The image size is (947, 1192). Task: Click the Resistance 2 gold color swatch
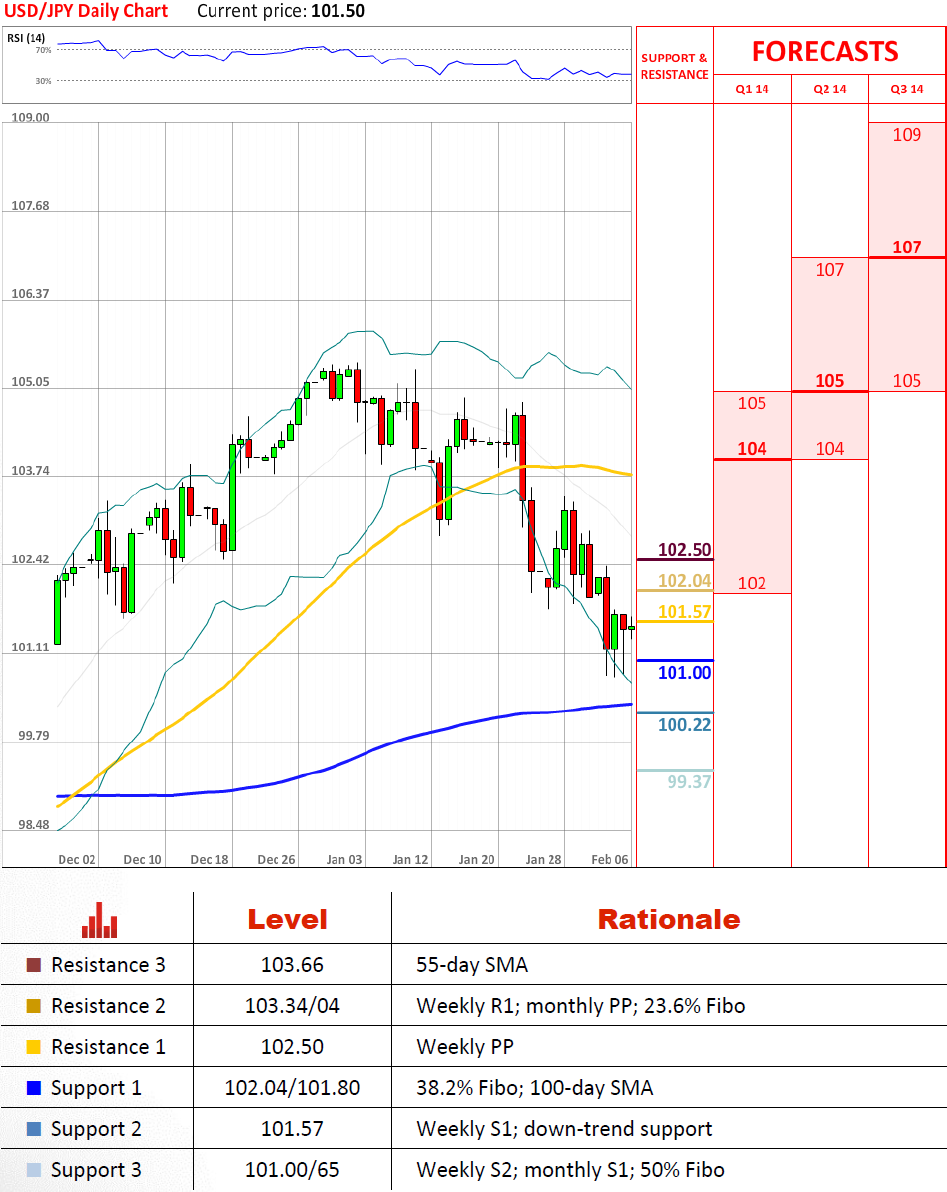point(33,1006)
